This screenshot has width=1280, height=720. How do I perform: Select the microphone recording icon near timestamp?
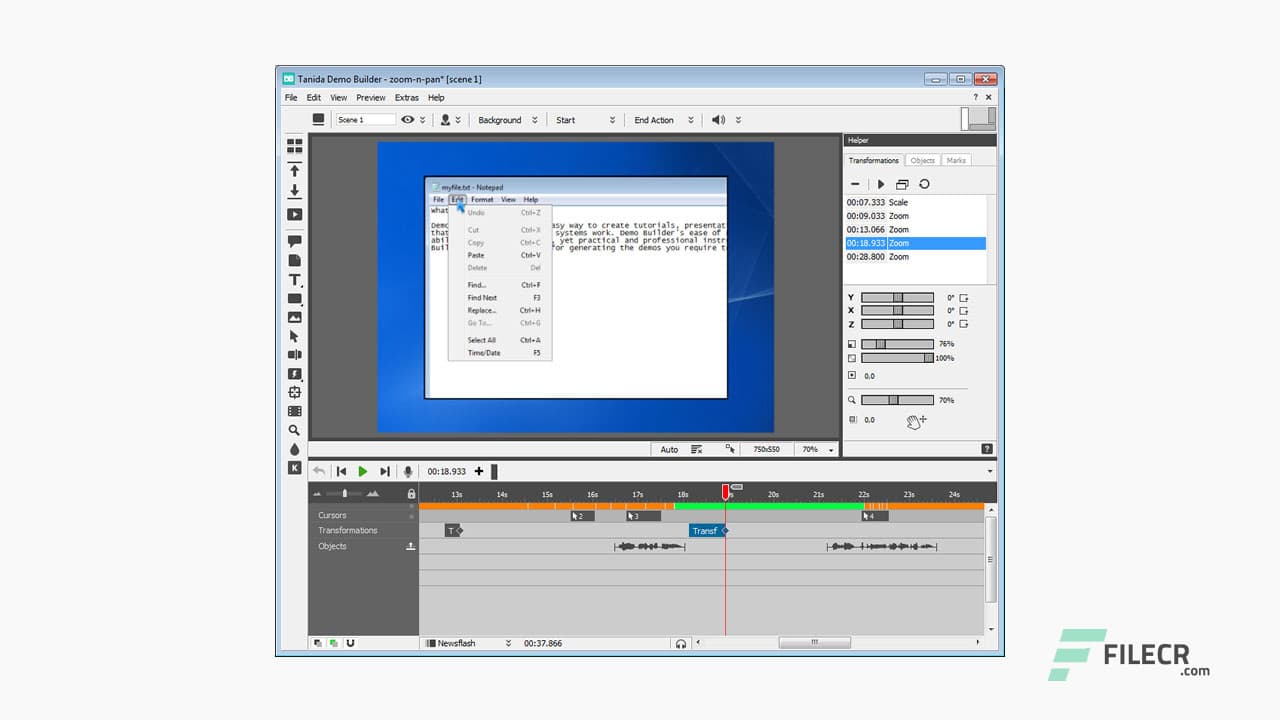pyautogui.click(x=406, y=471)
